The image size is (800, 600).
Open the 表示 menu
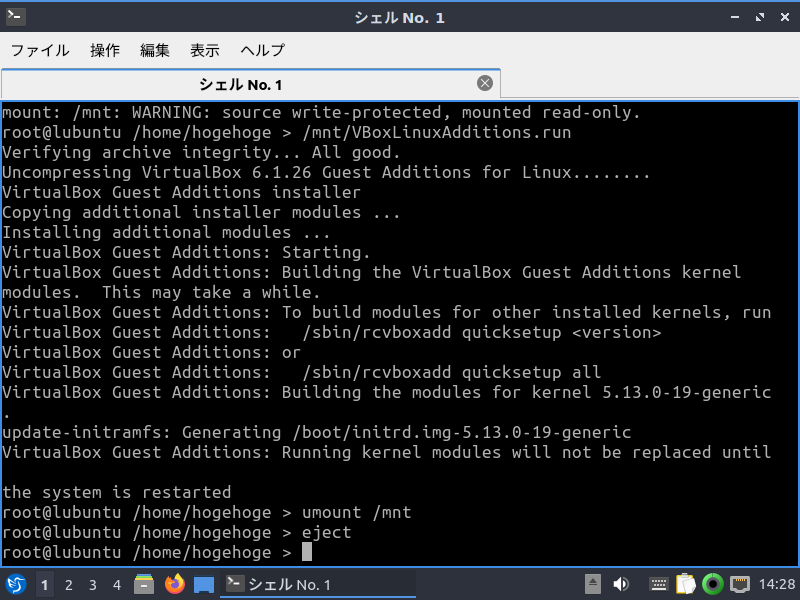[x=205, y=50]
